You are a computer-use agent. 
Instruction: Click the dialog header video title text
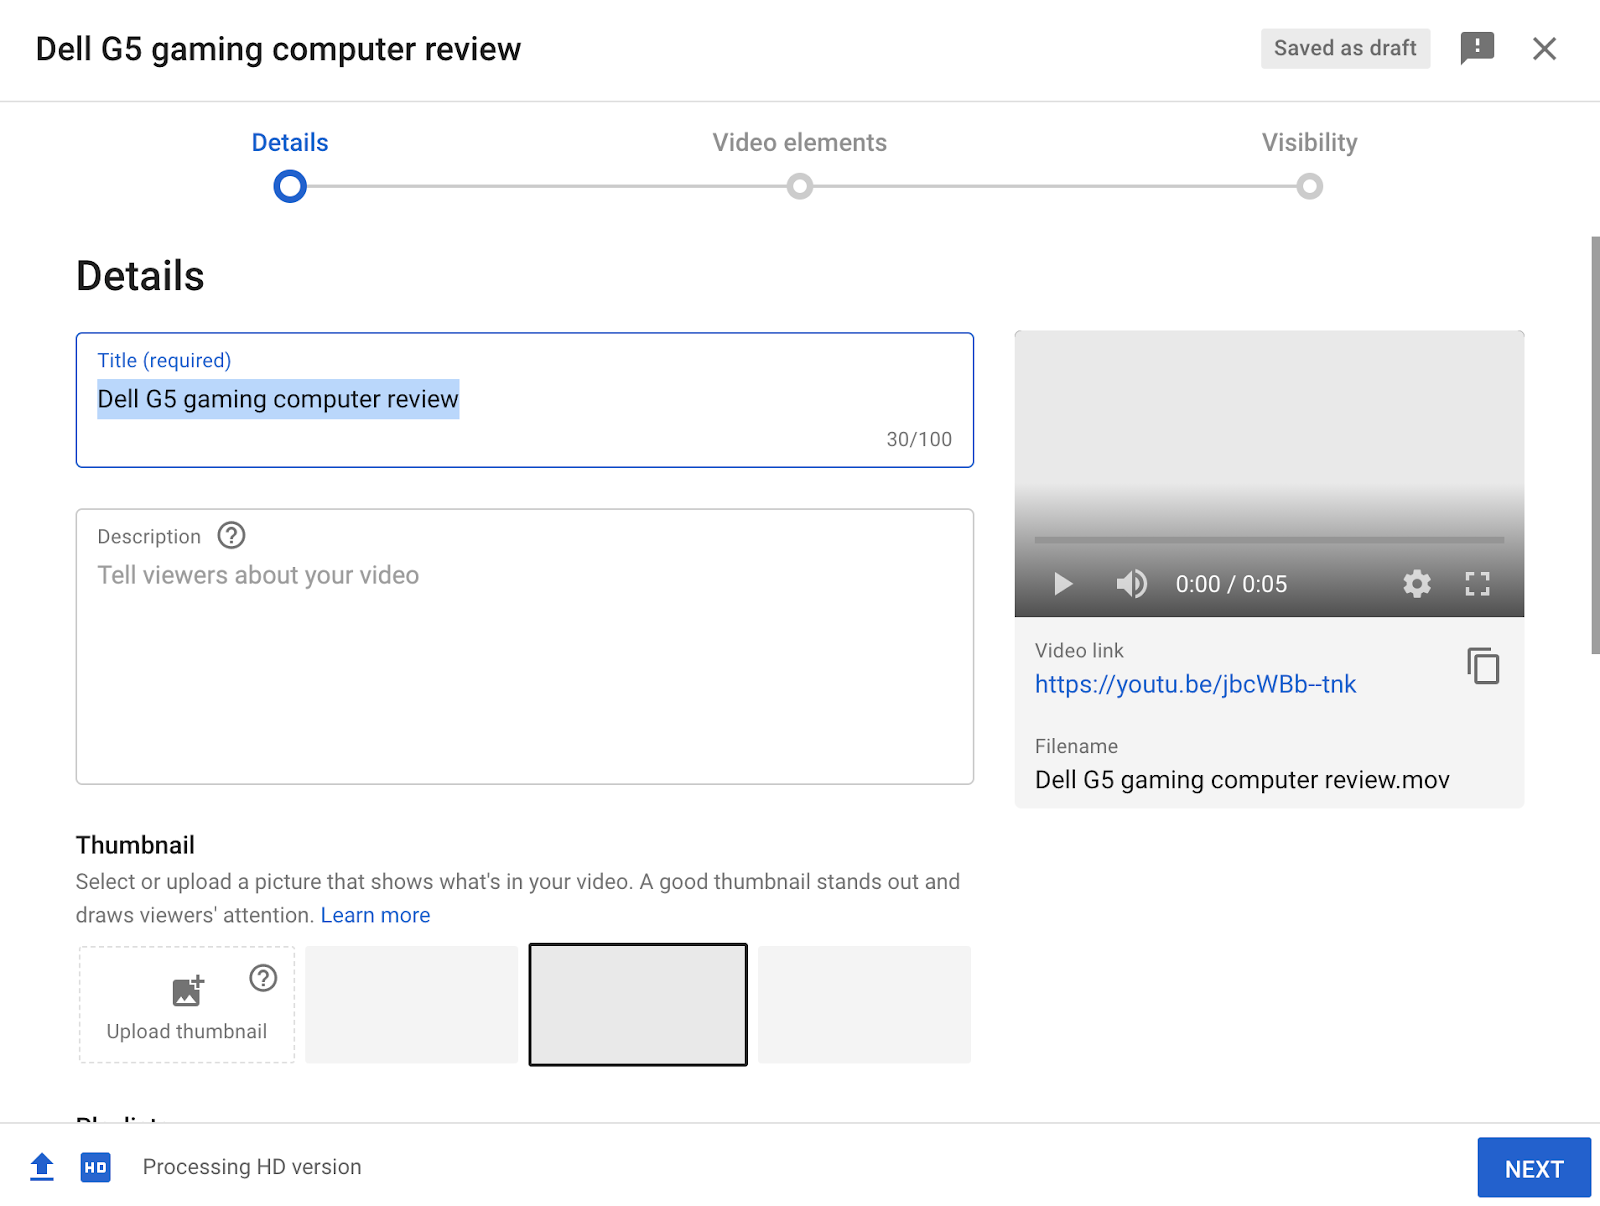pyautogui.click(x=278, y=49)
